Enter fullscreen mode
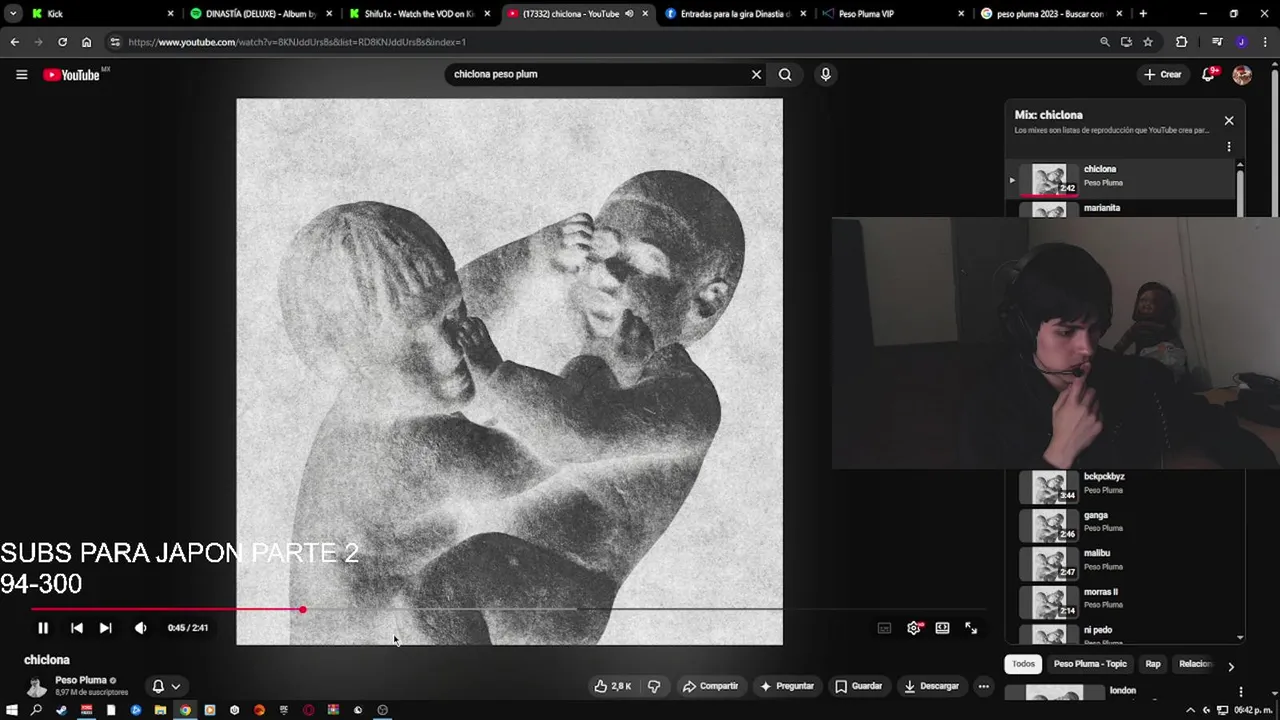 click(971, 628)
